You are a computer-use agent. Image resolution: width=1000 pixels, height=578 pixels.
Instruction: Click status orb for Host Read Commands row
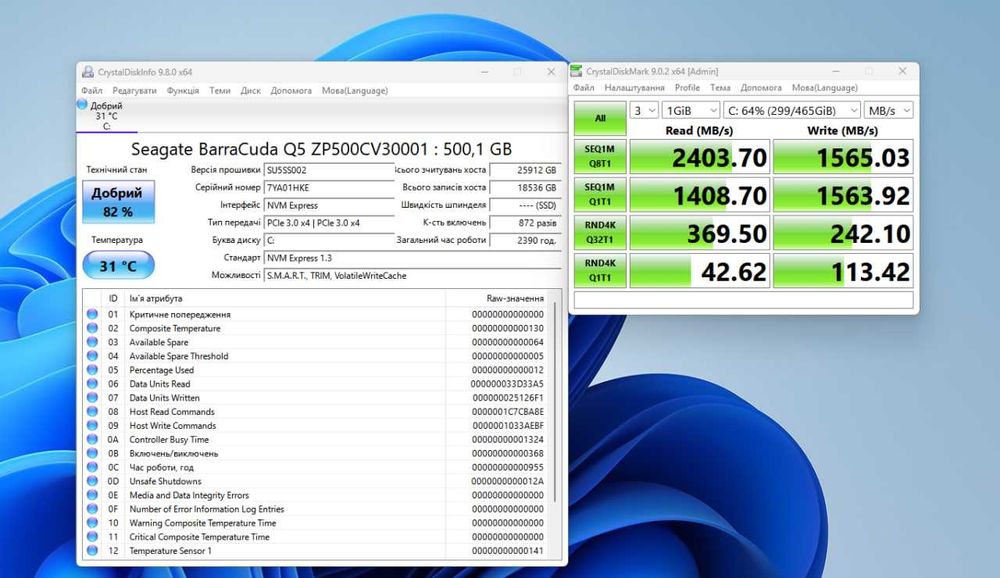[92, 411]
